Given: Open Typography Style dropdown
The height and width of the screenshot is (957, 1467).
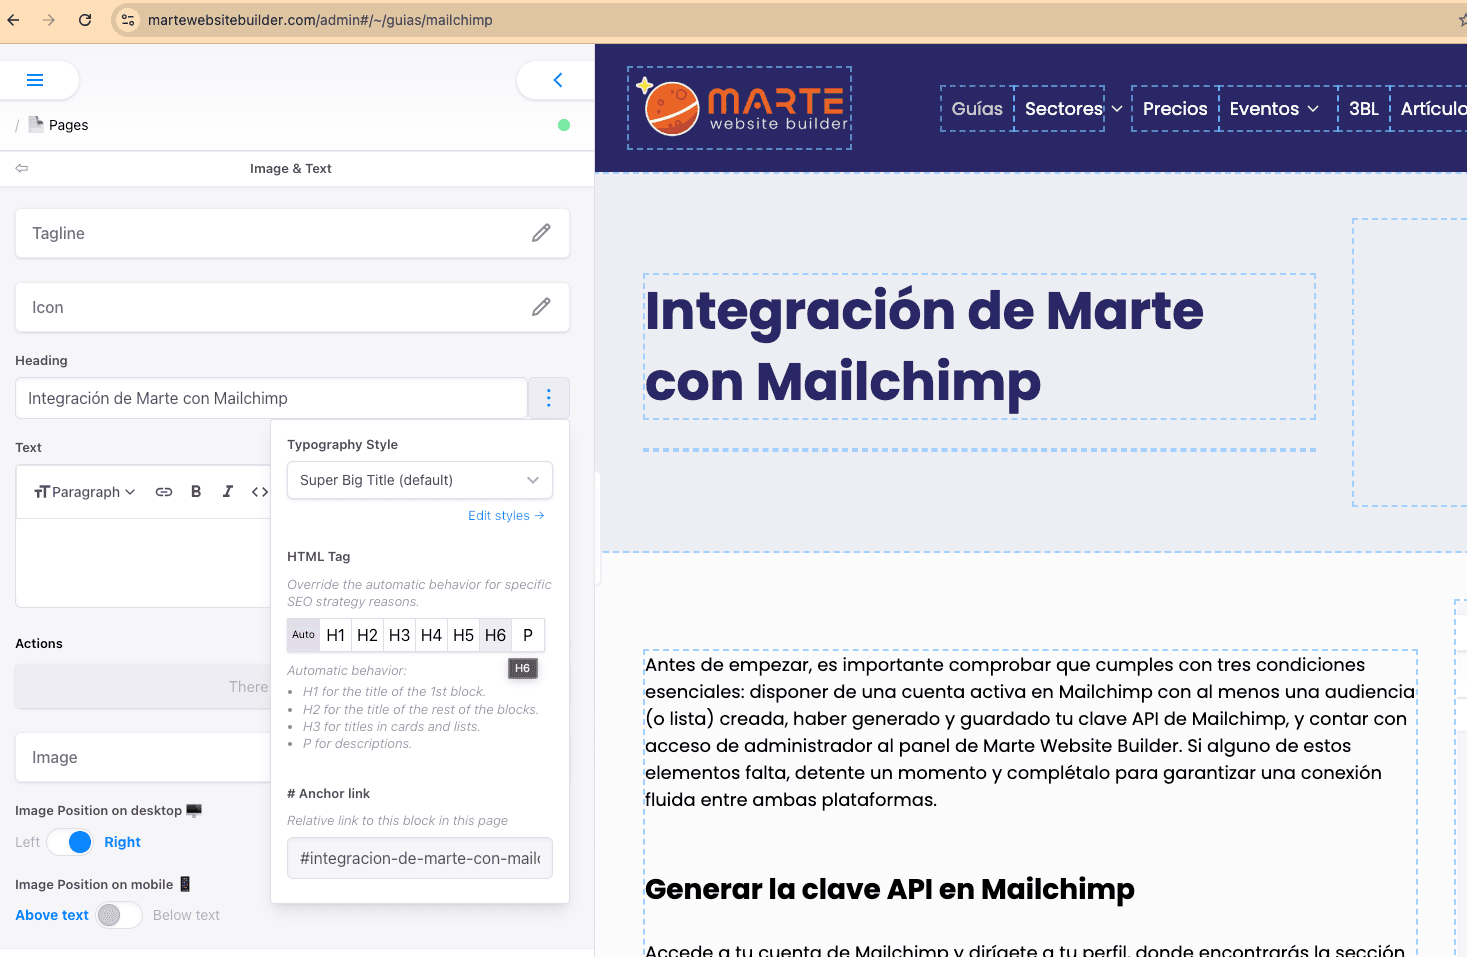Looking at the screenshot, I should coord(419,480).
